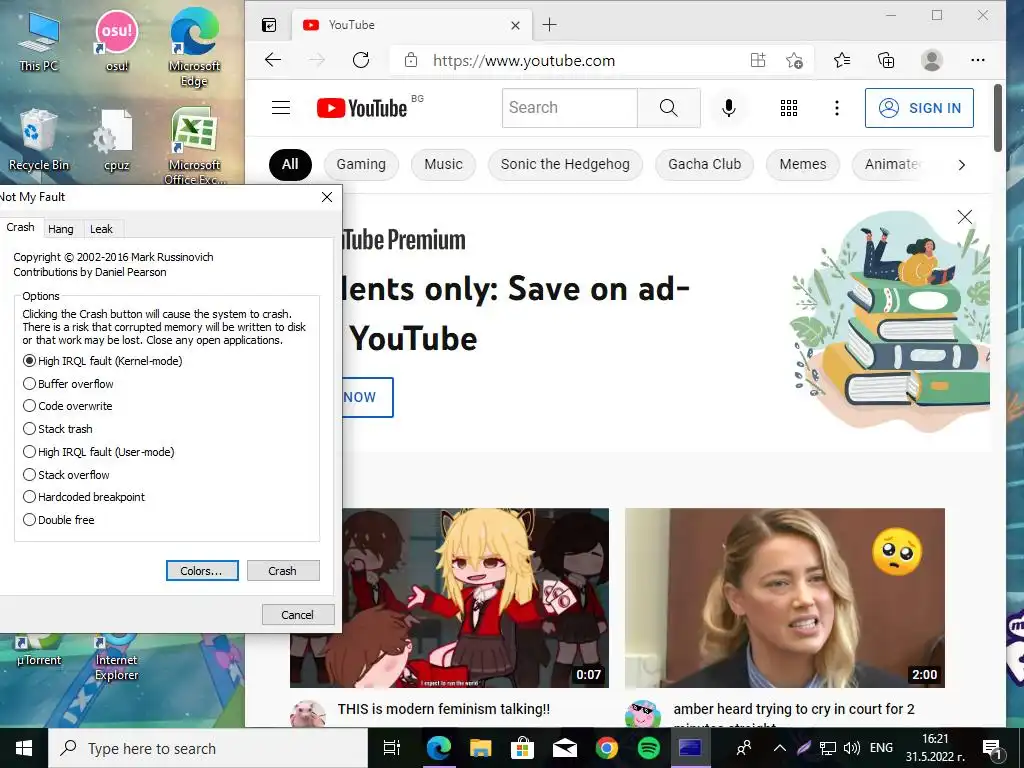
Task: Select the Microsoft Edge desktop shortcut
Action: pos(194,47)
